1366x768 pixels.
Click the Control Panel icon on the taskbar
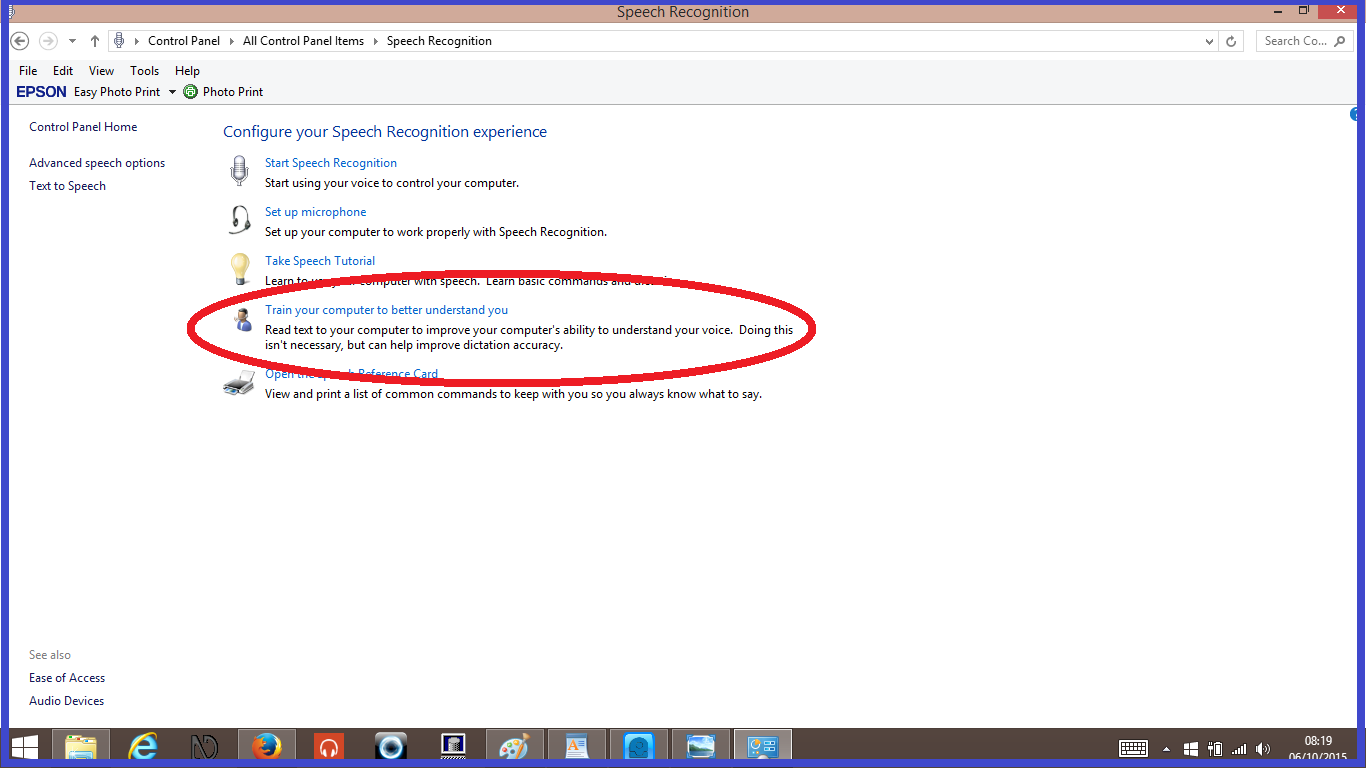[x=763, y=747]
